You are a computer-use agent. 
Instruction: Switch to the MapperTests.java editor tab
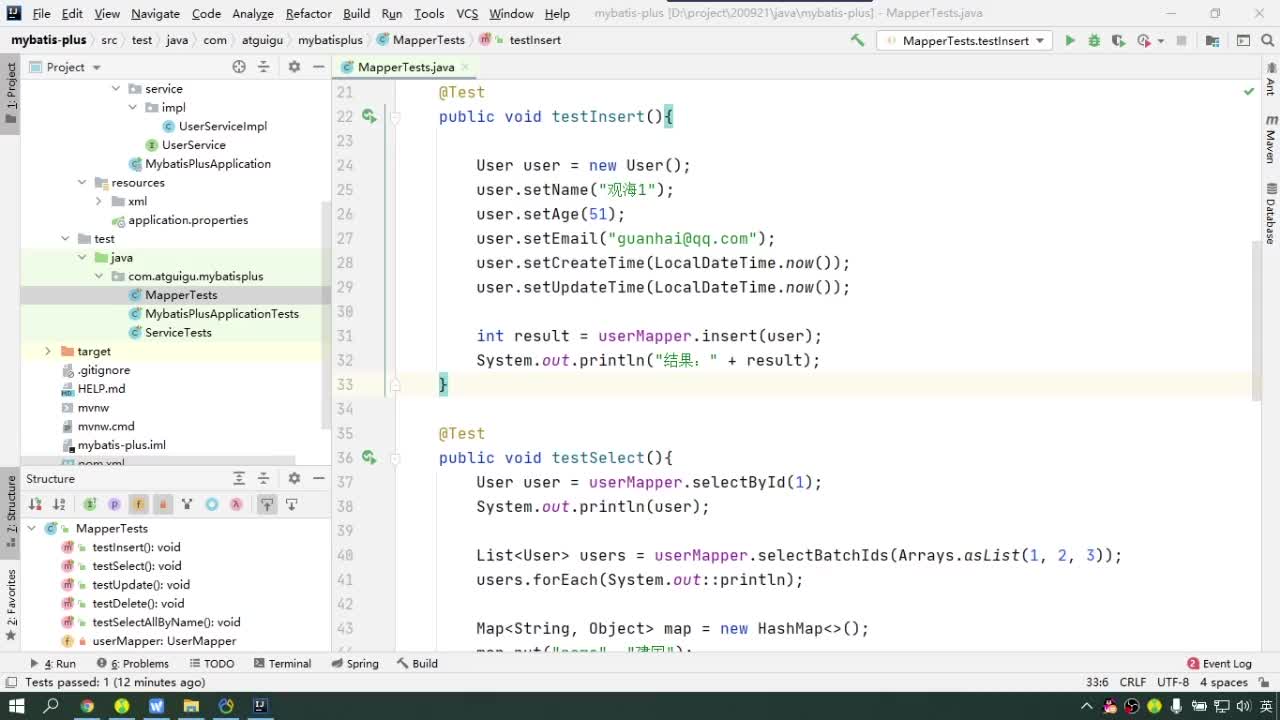click(406, 67)
